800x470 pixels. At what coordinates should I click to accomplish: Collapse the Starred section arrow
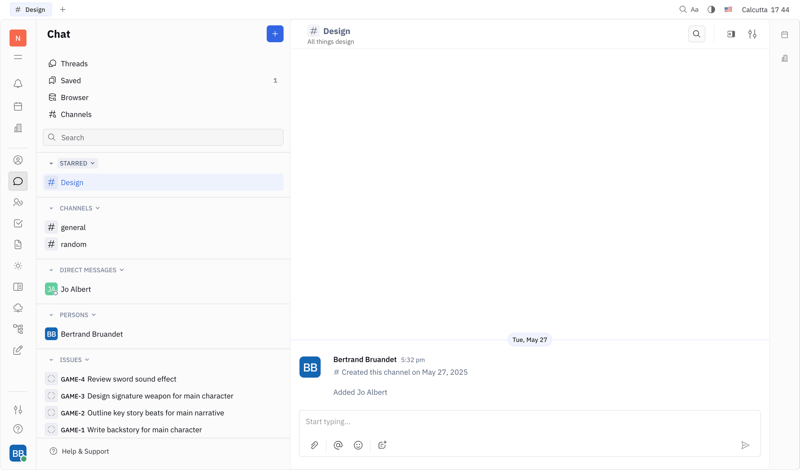pyautogui.click(x=51, y=163)
